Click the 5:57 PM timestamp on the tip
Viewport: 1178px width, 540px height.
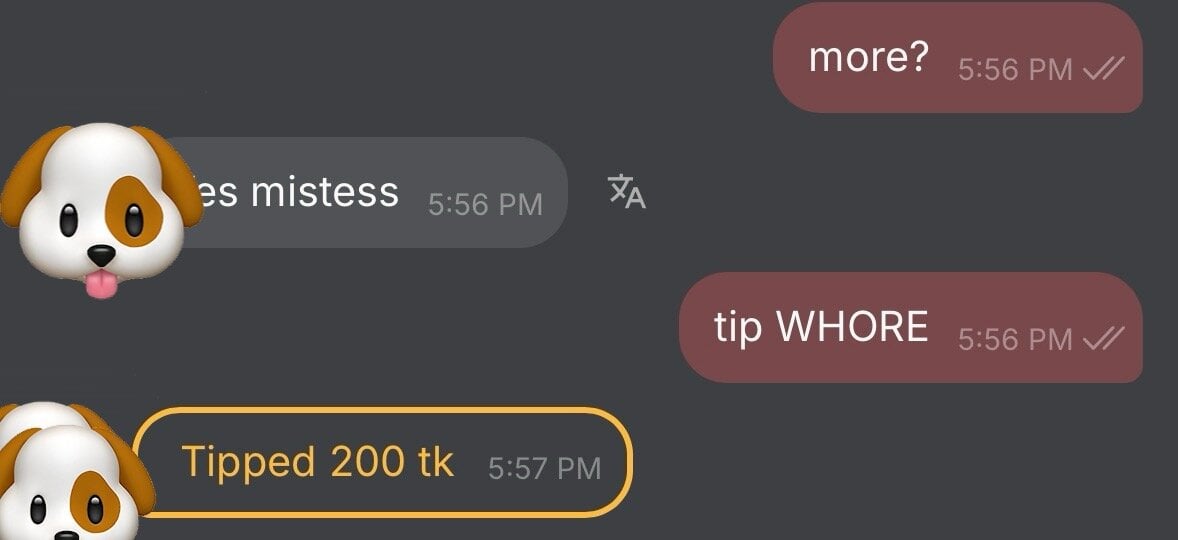[x=545, y=469]
